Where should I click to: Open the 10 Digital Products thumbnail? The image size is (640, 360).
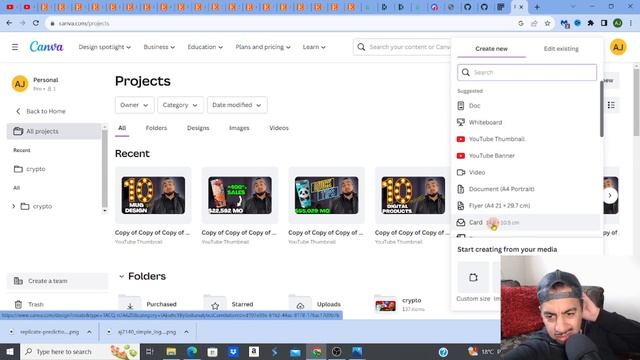tap(413, 196)
